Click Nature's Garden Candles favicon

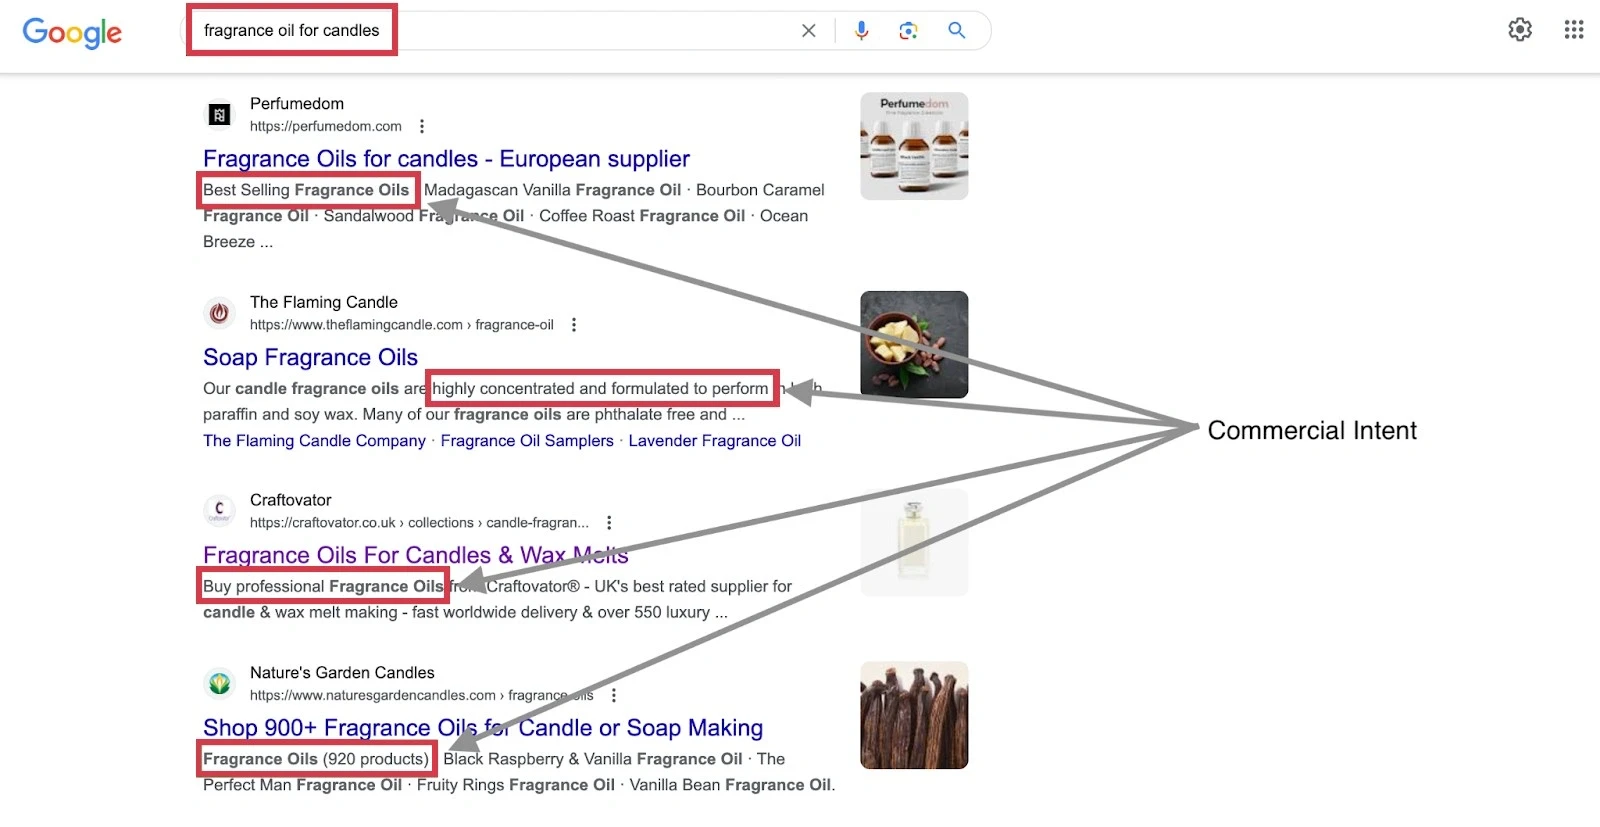pyautogui.click(x=219, y=684)
